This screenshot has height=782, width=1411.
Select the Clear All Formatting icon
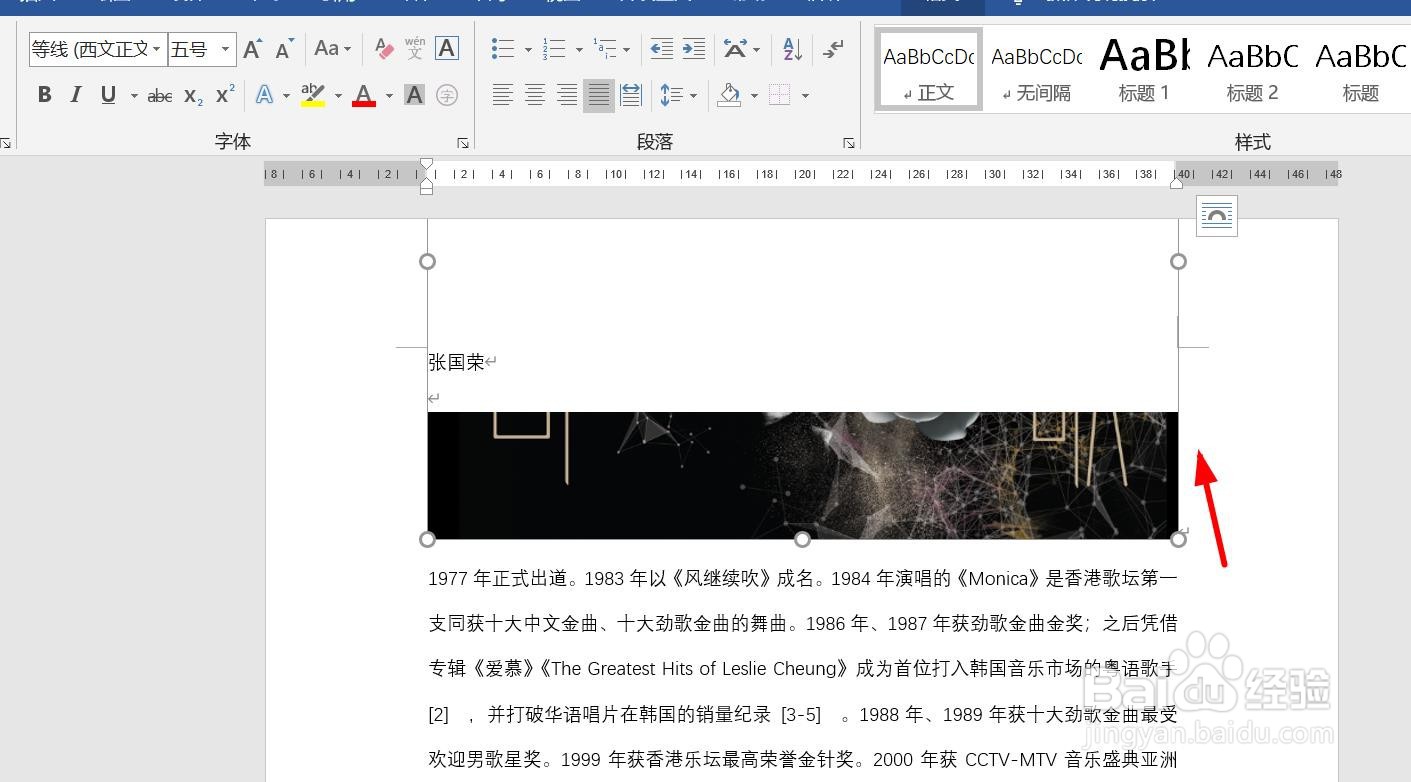click(383, 48)
